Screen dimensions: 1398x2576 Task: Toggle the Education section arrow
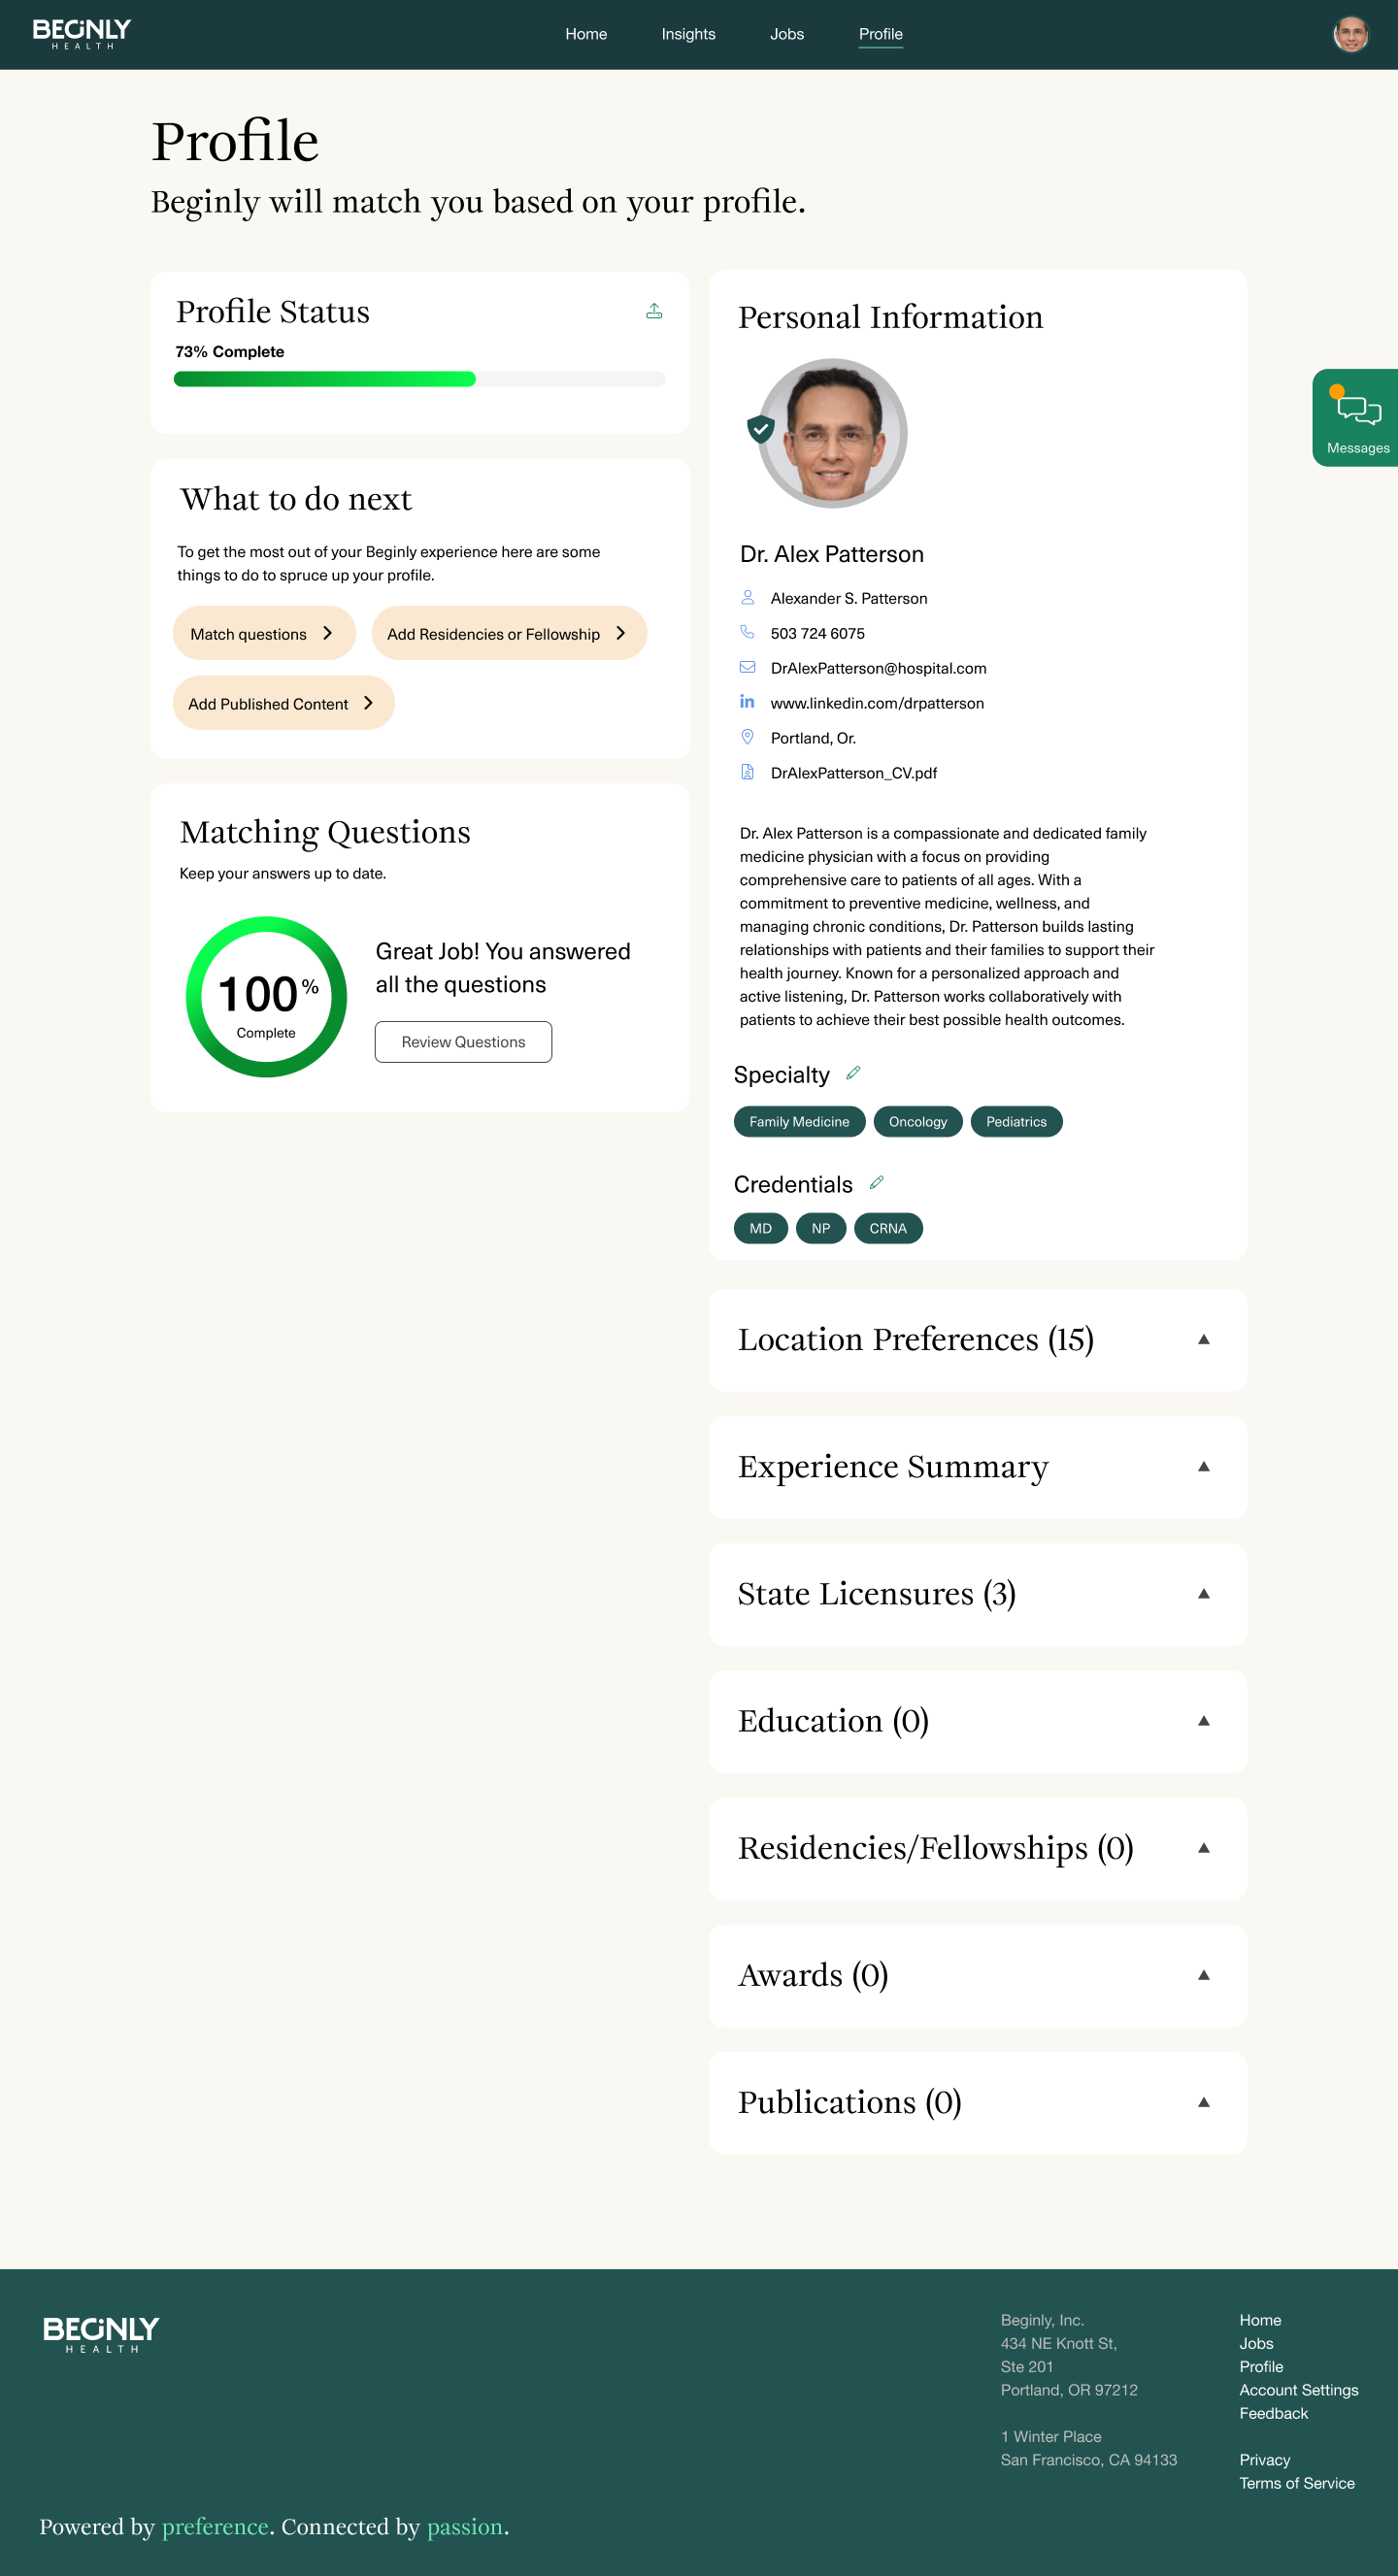point(1203,1721)
